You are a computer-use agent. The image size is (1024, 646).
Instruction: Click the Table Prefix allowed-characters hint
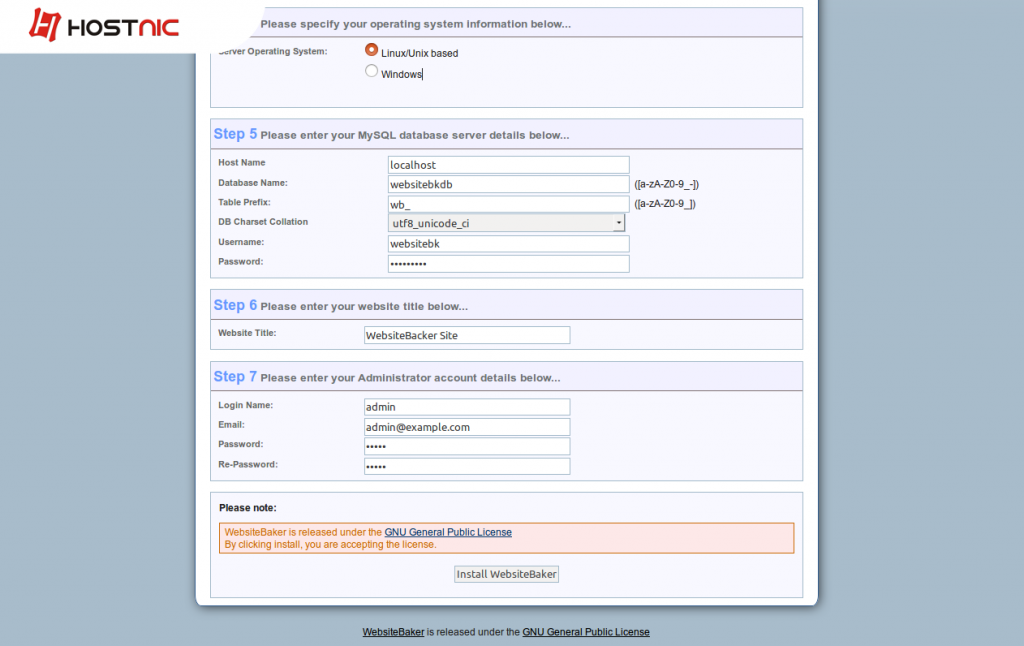(665, 204)
